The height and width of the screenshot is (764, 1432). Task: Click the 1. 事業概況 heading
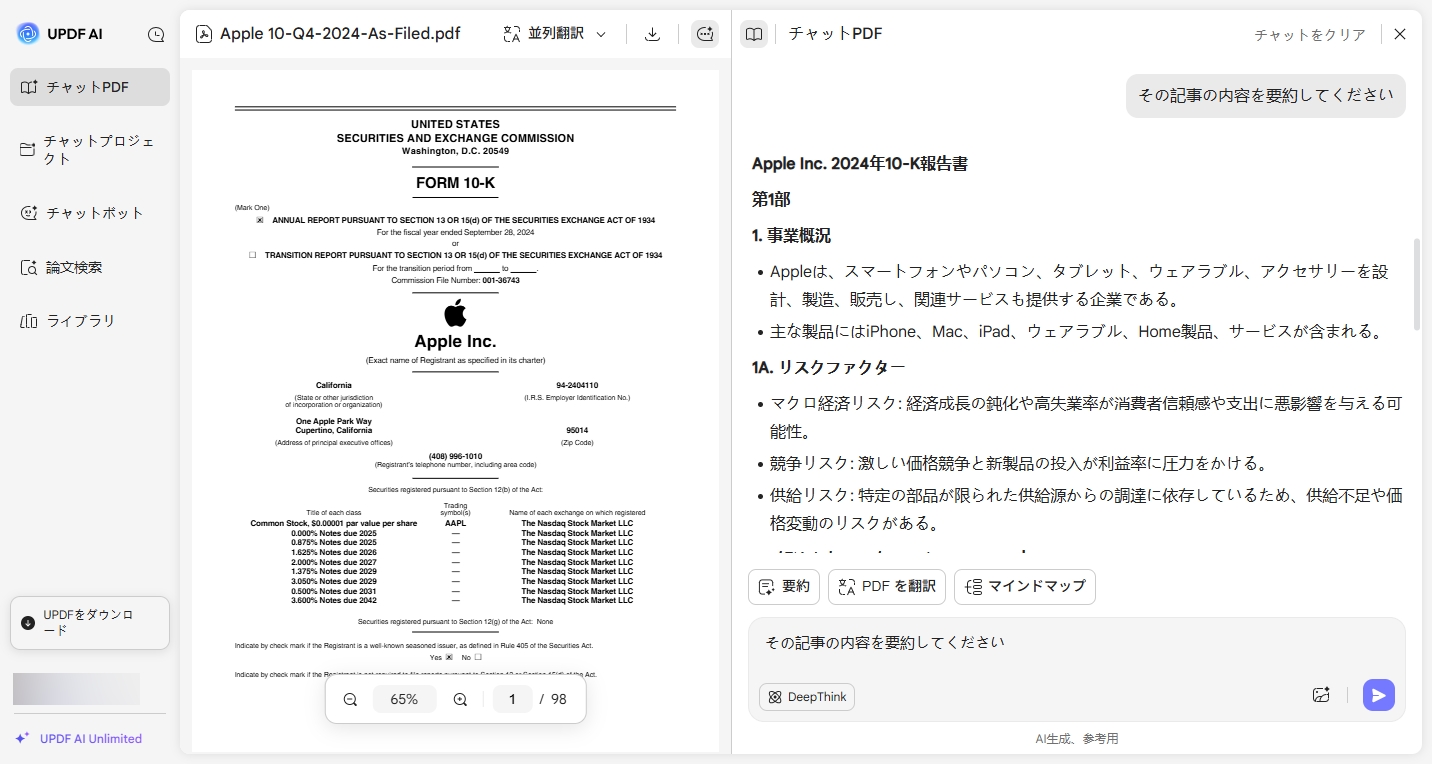791,236
